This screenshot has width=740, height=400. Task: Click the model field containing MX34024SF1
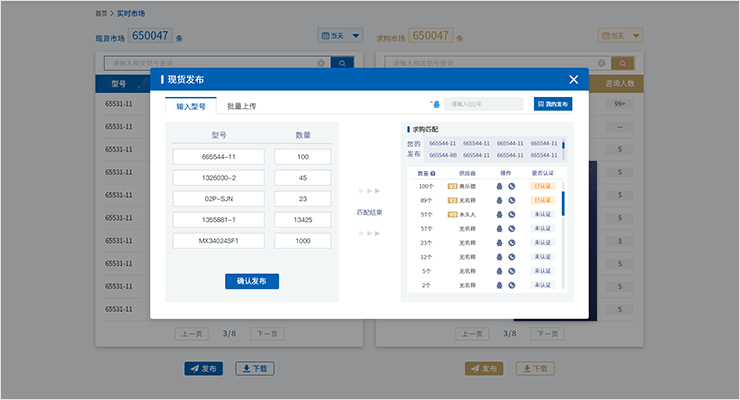point(219,241)
